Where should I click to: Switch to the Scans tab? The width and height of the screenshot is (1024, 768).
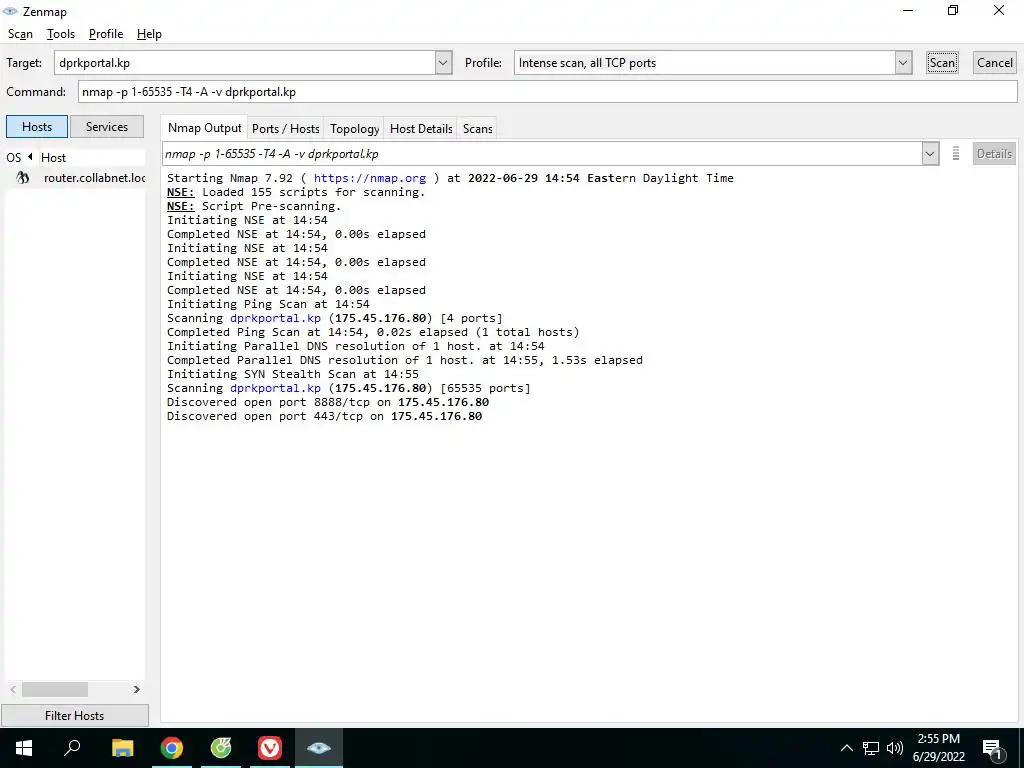[477, 129]
